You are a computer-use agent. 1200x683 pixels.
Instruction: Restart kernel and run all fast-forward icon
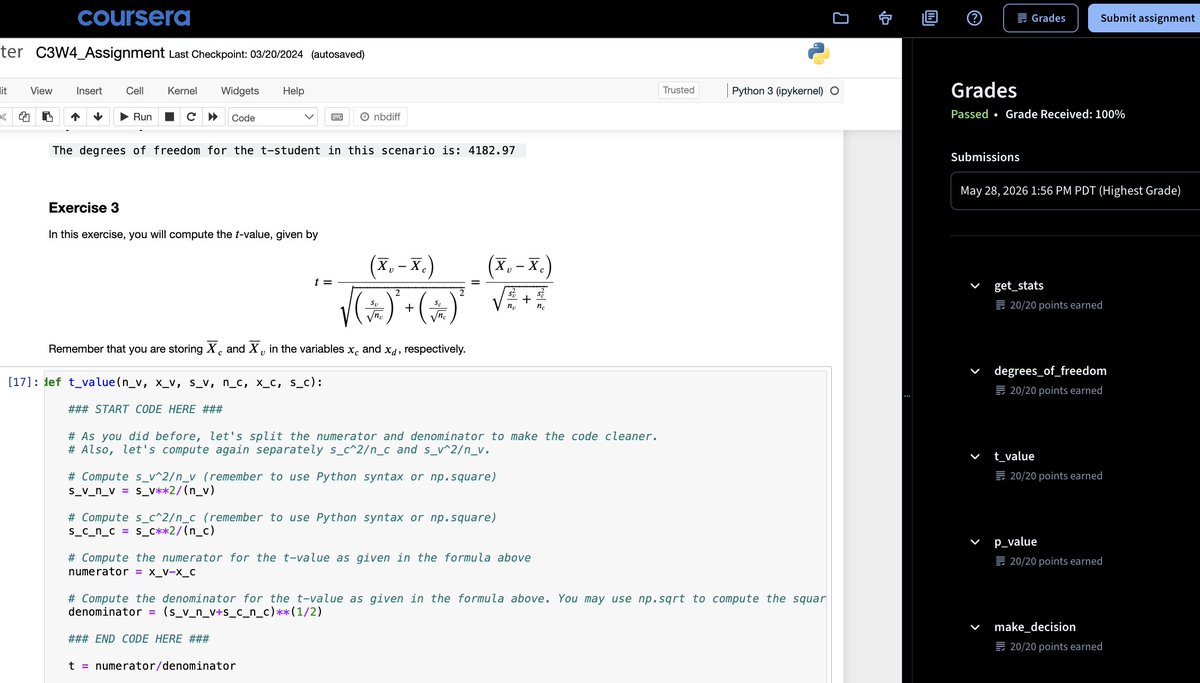point(212,117)
